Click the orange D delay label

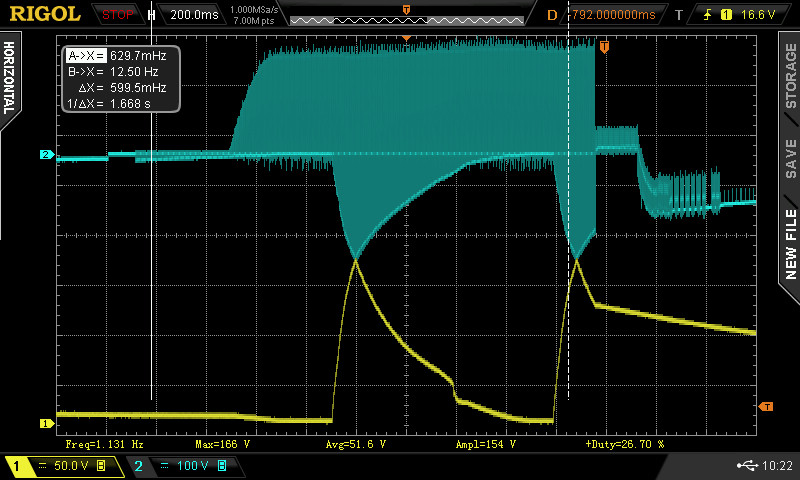pyautogui.click(x=552, y=15)
